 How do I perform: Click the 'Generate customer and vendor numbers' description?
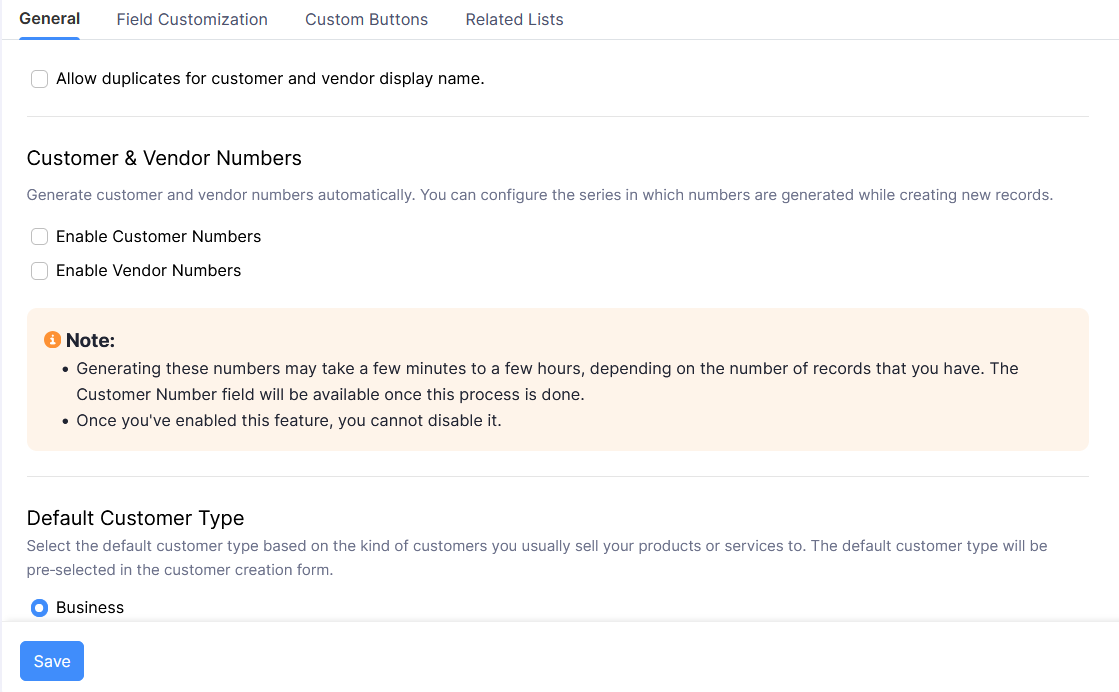point(539,195)
